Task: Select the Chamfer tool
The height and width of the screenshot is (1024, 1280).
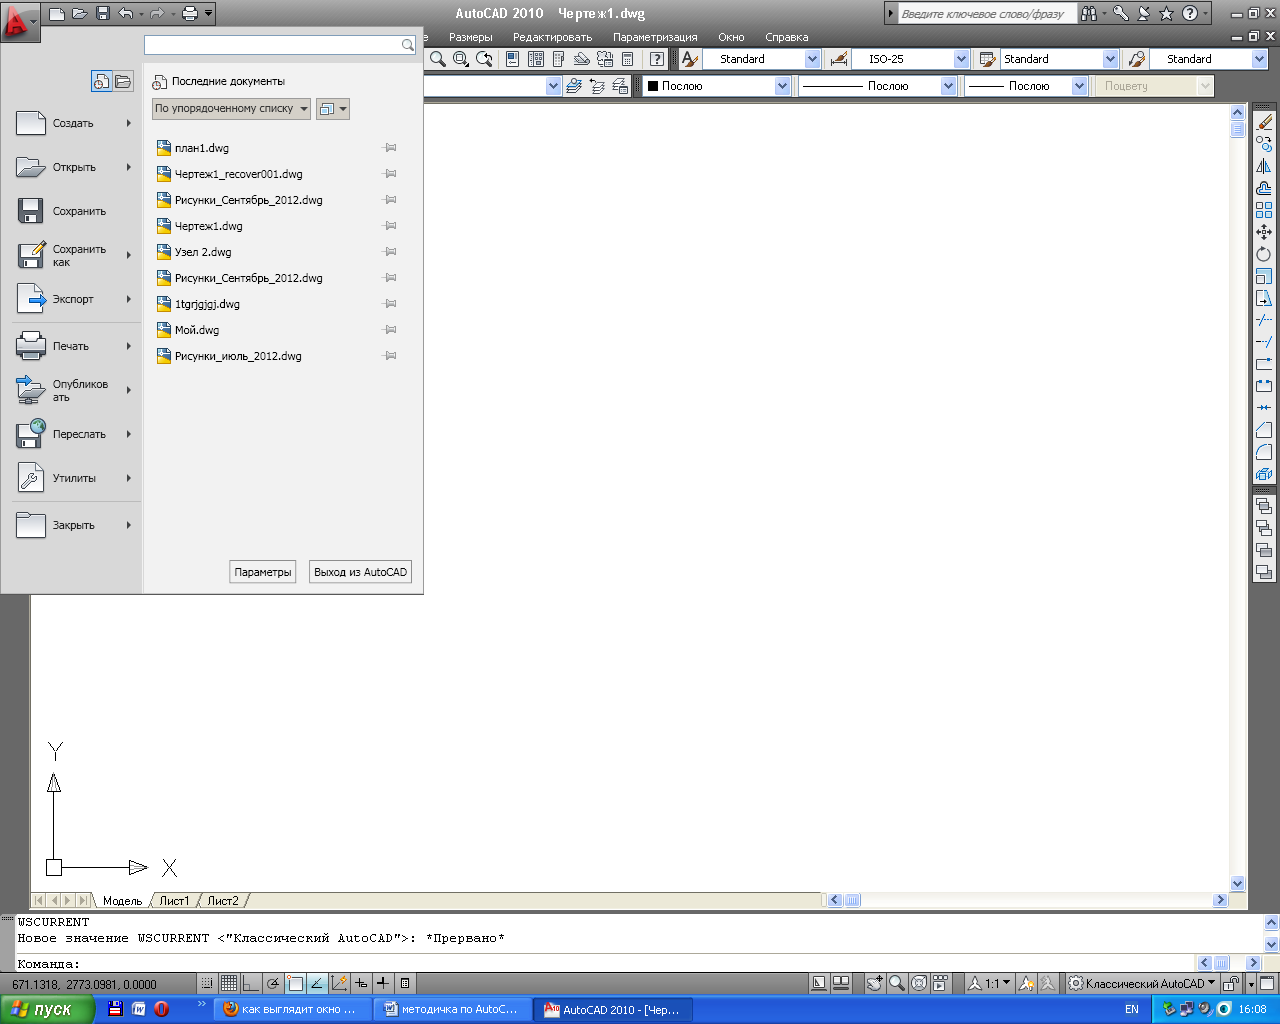Action: (1264, 430)
